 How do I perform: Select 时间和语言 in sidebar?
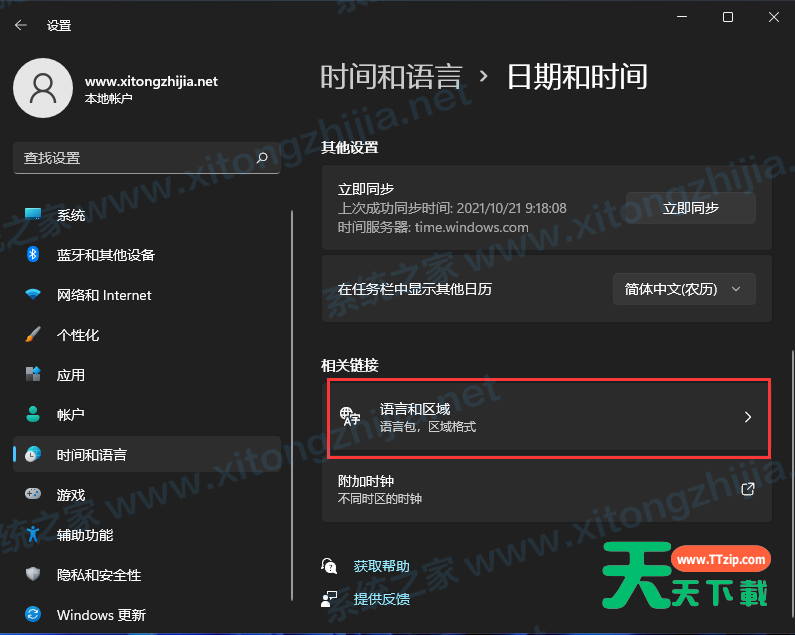click(147, 454)
